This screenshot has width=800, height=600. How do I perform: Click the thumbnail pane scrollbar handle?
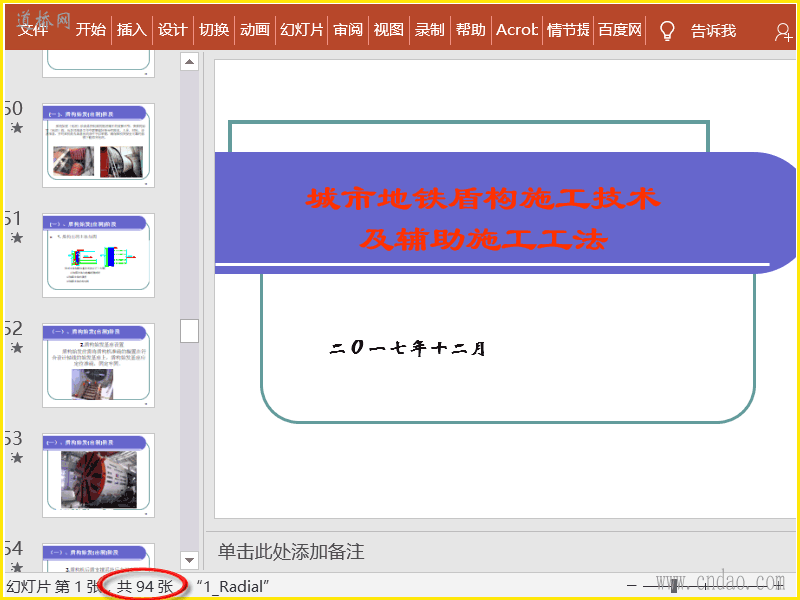189,331
